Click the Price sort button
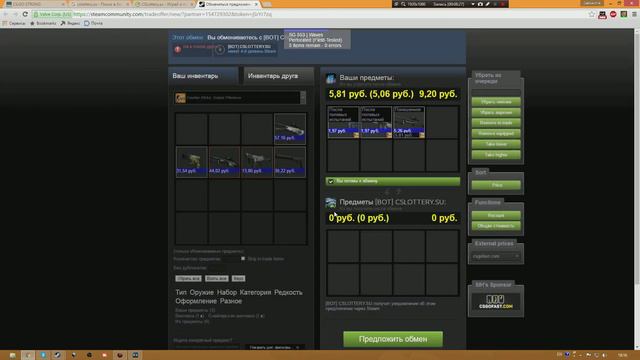 click(496, 185)
